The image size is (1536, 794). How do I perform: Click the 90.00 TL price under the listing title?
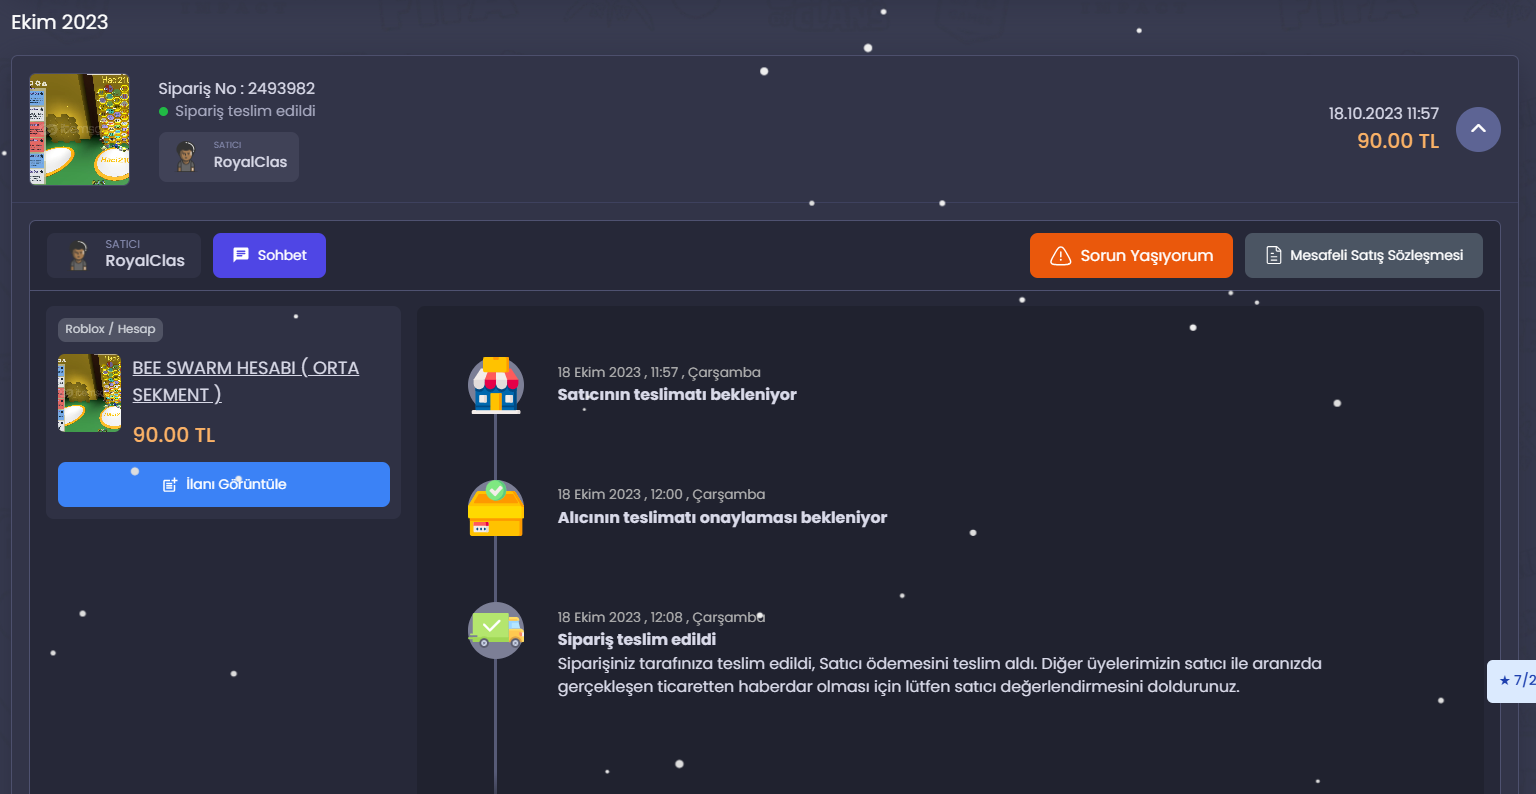click(174, 435)
